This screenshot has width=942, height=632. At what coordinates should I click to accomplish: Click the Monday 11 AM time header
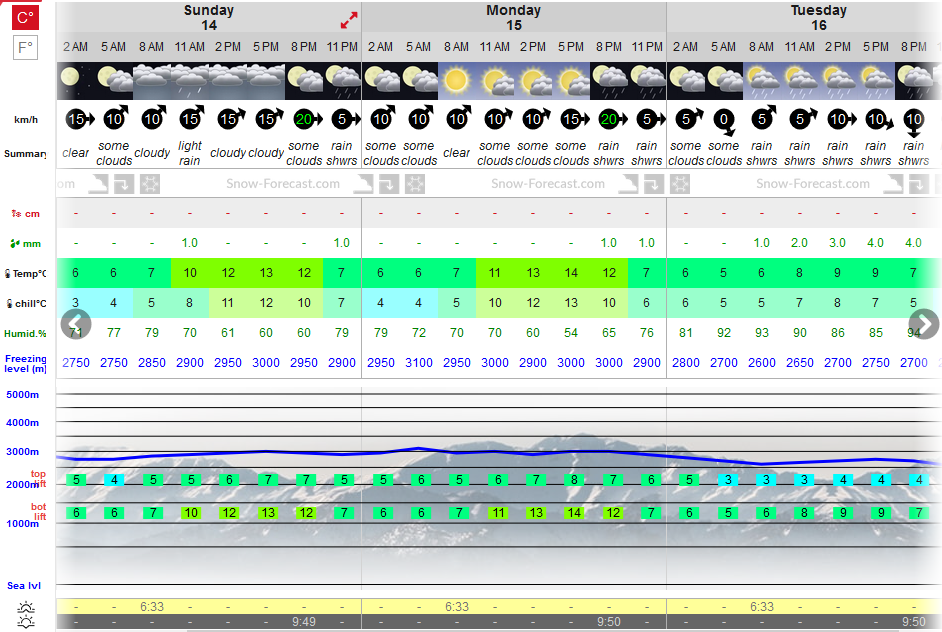[x=494, y=47]
